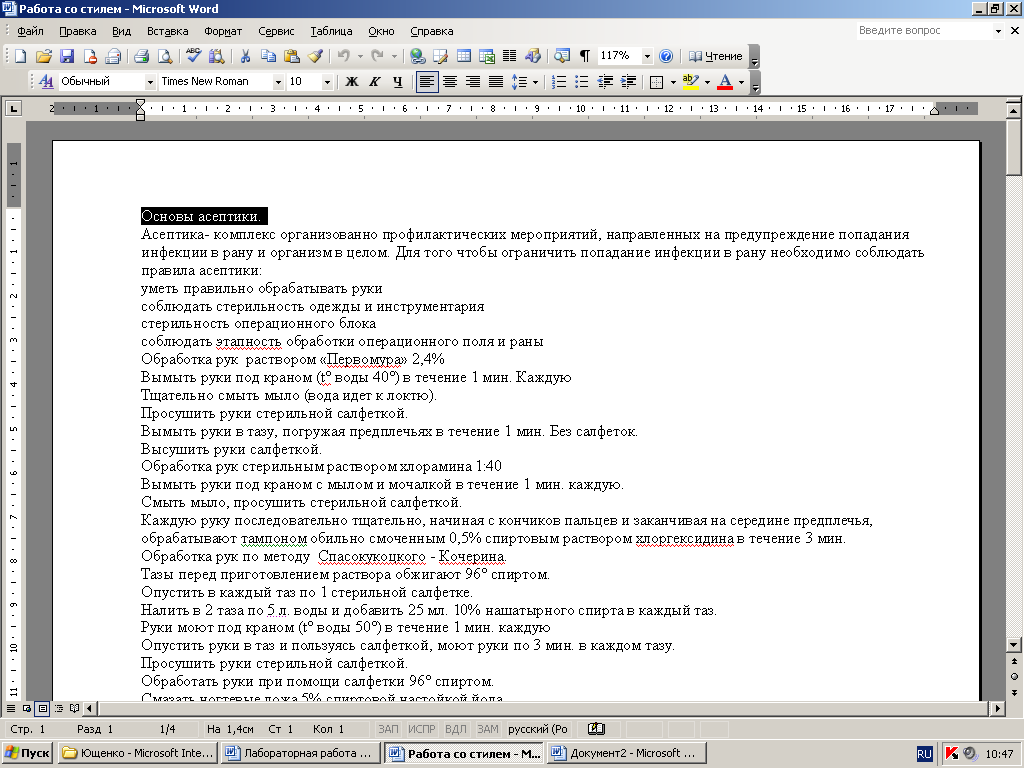The width and height of the screenshot is (1024, 768).
Task: Insert an Excel worksheet
Action: click(487, 56)
